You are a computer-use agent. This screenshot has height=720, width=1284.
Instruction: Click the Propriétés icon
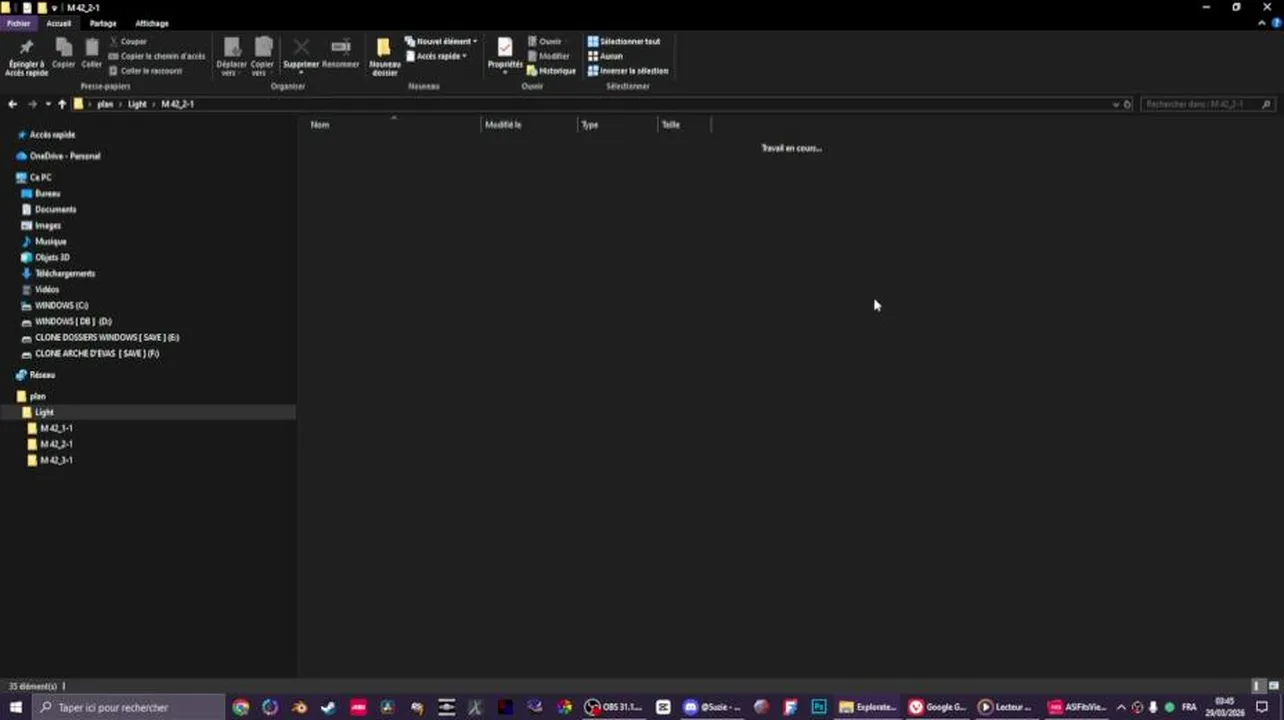(x=505, y=47)
